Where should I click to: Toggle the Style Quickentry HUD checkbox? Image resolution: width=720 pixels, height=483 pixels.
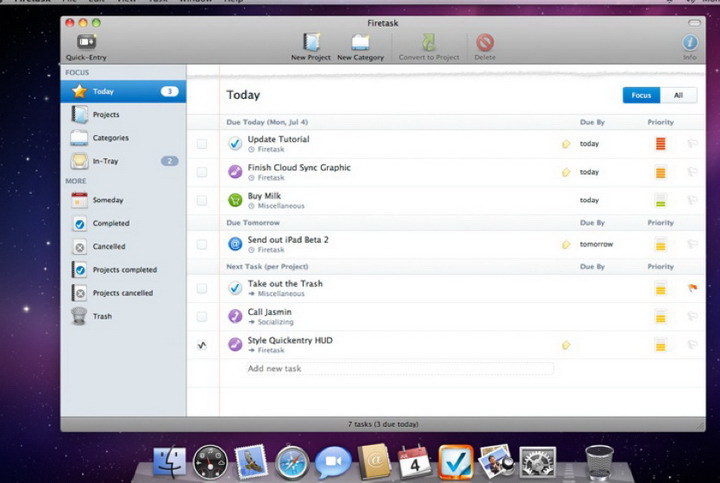[202, 345]
